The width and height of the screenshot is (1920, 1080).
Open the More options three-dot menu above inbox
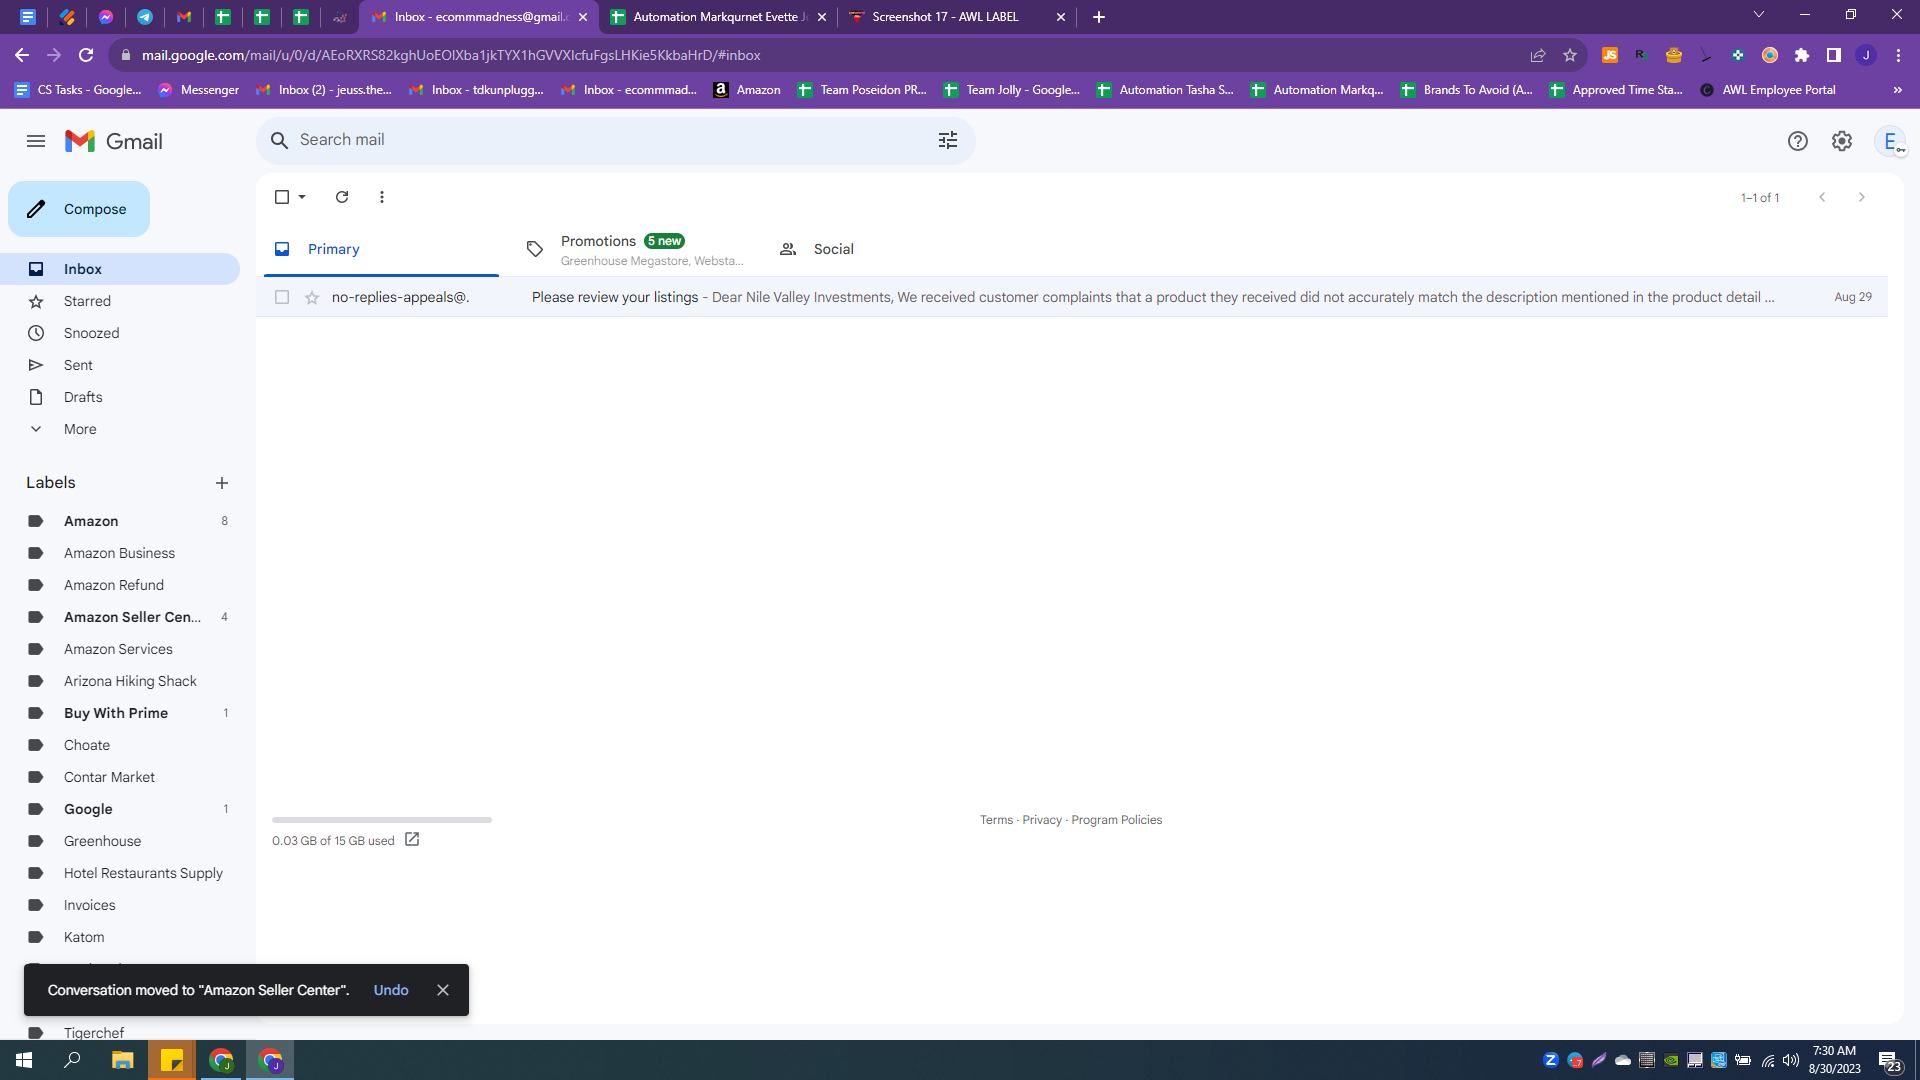pyautogui.click(x=382, y=197)
